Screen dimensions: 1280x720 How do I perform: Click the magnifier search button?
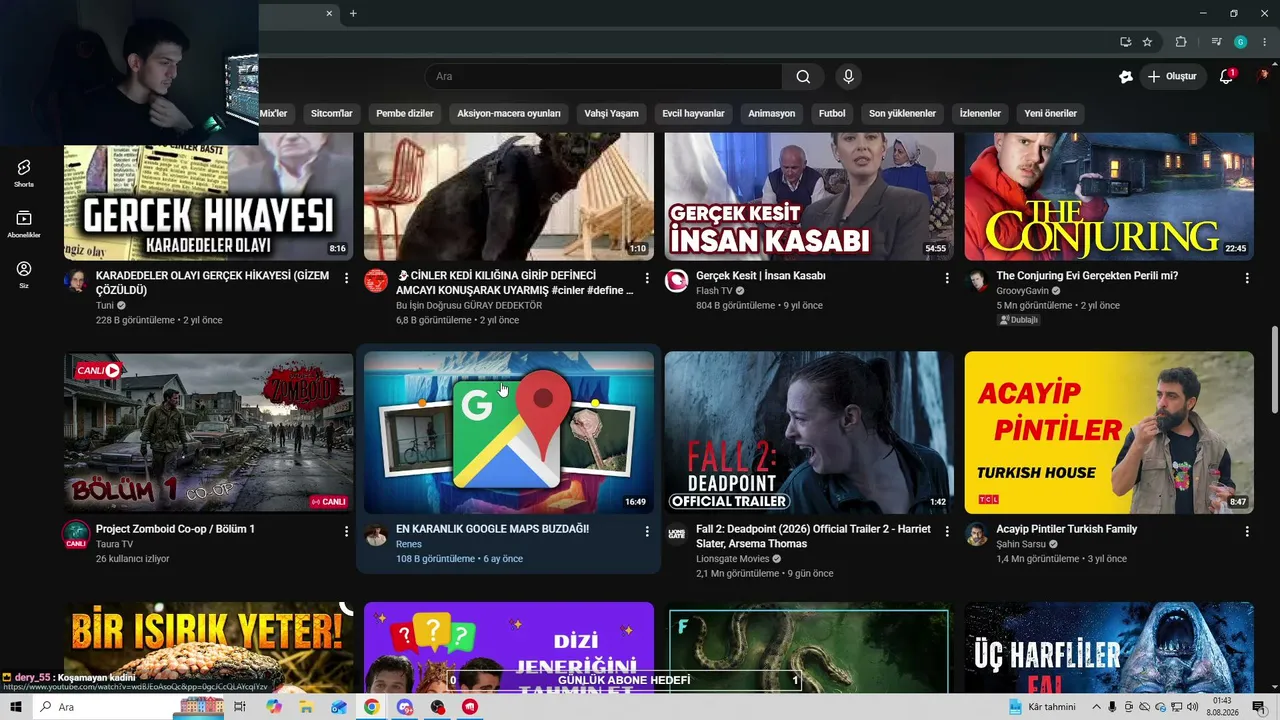(x=803, y=77)
